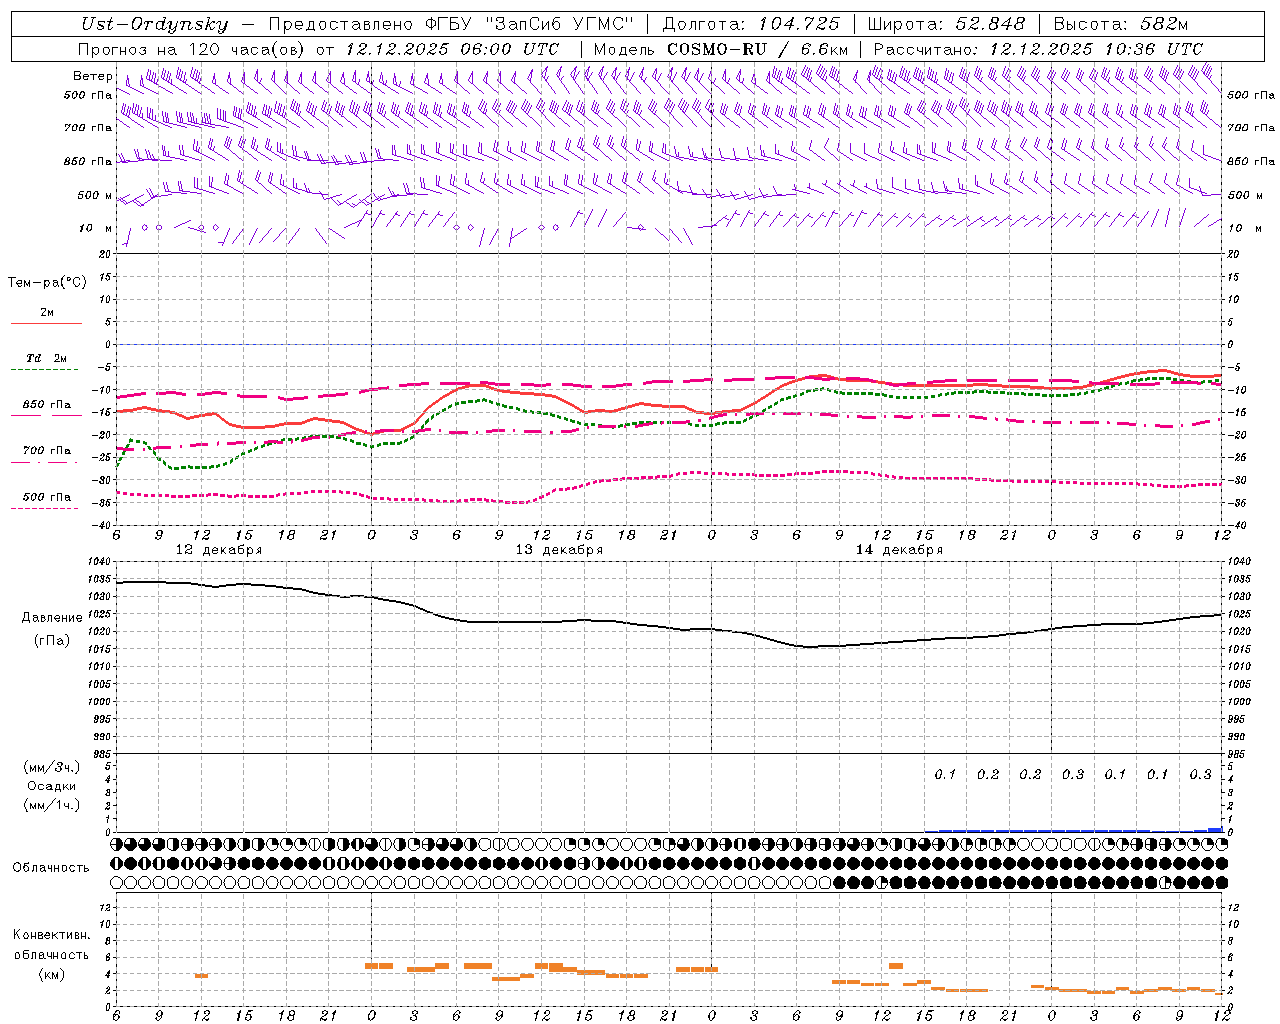Click the '(мм/3ч.)' precipitation unit label

click(52, 768)
